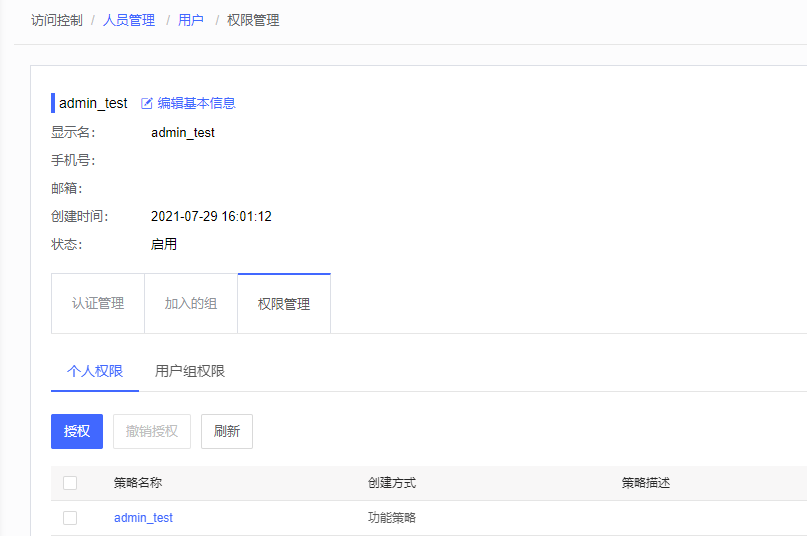This screenshot has width=807, height=536.
Task: Switch to 用户组权限 sub-tab
Action: pos(190,371)
